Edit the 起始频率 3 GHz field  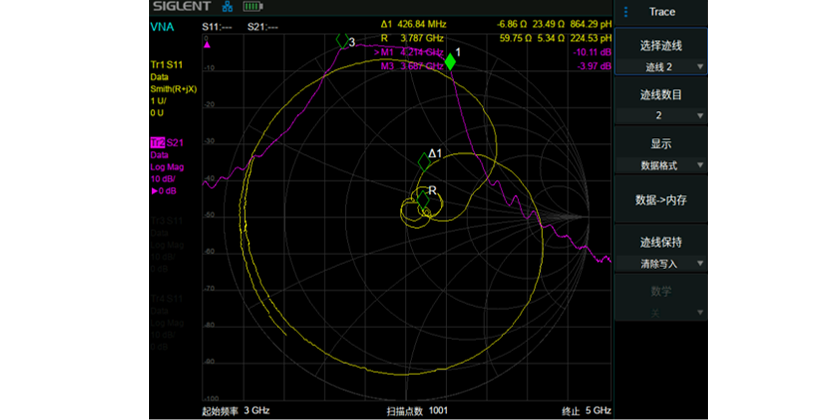coord(236,410)
